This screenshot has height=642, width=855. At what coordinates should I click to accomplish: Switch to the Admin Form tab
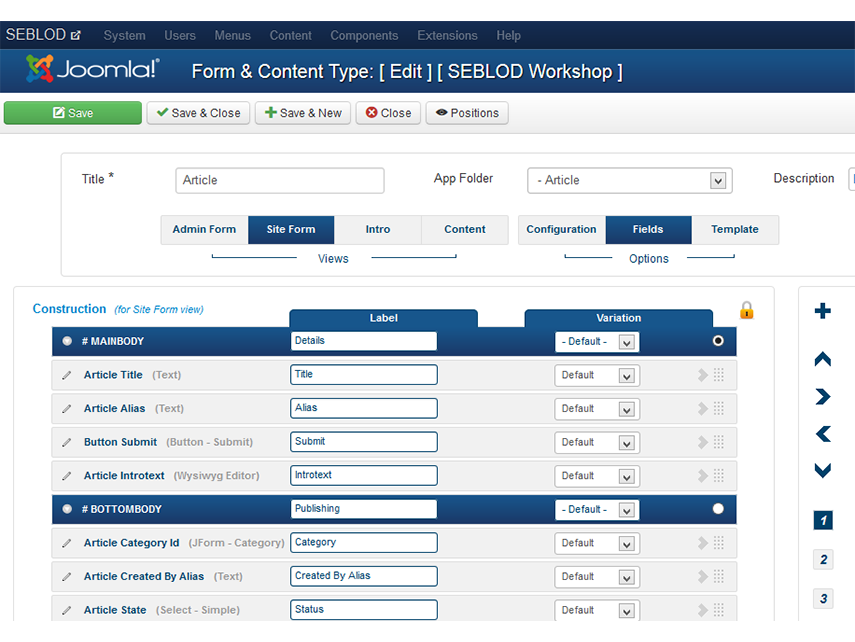pos(204,229)
